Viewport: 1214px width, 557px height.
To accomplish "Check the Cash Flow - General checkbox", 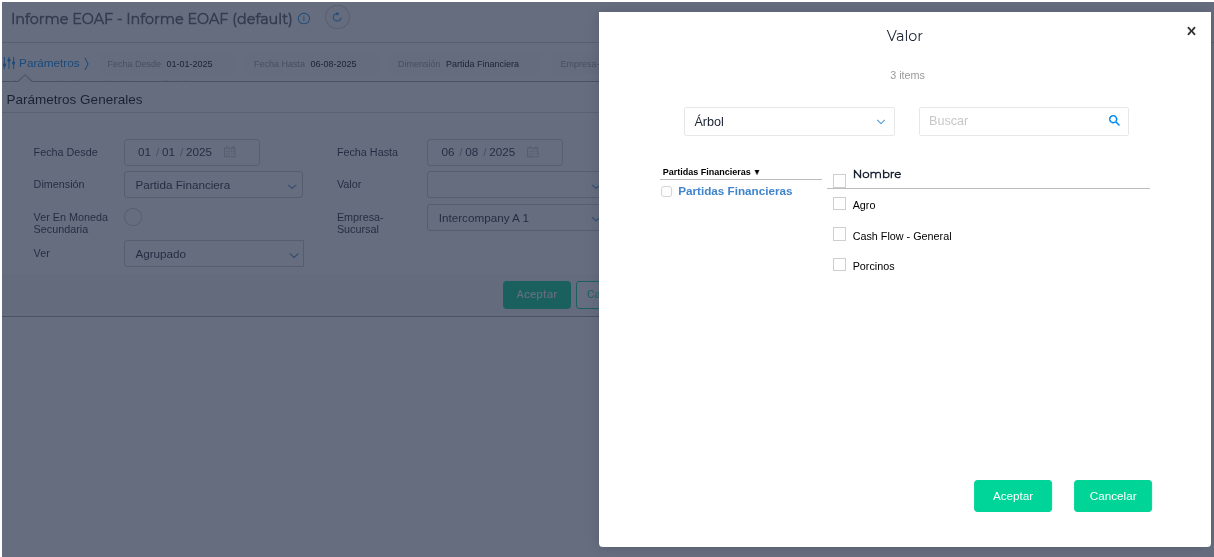I will (839, 234).
